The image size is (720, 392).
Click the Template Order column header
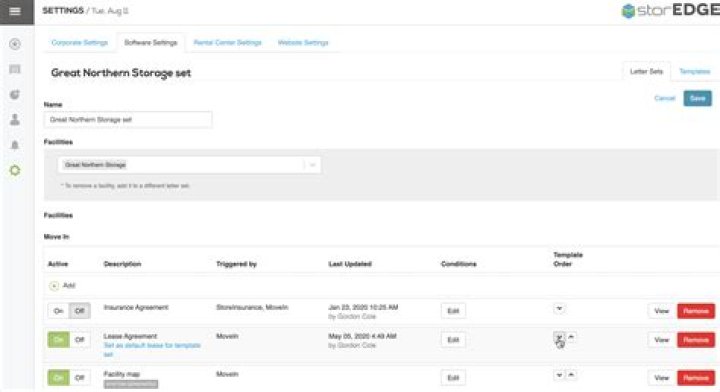click(568, 259)
